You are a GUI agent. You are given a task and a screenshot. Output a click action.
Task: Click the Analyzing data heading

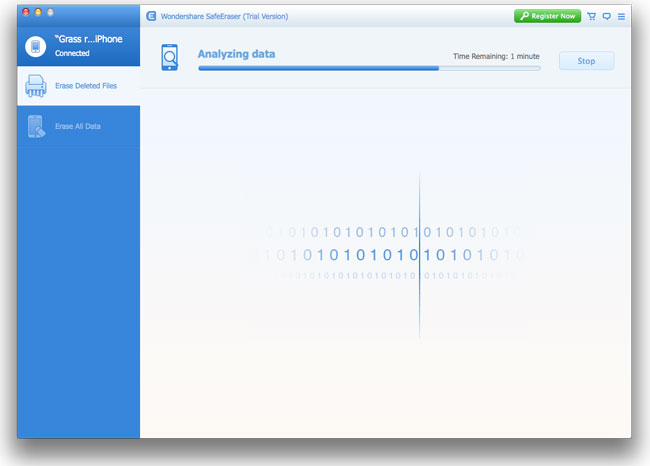coord(236,54)
